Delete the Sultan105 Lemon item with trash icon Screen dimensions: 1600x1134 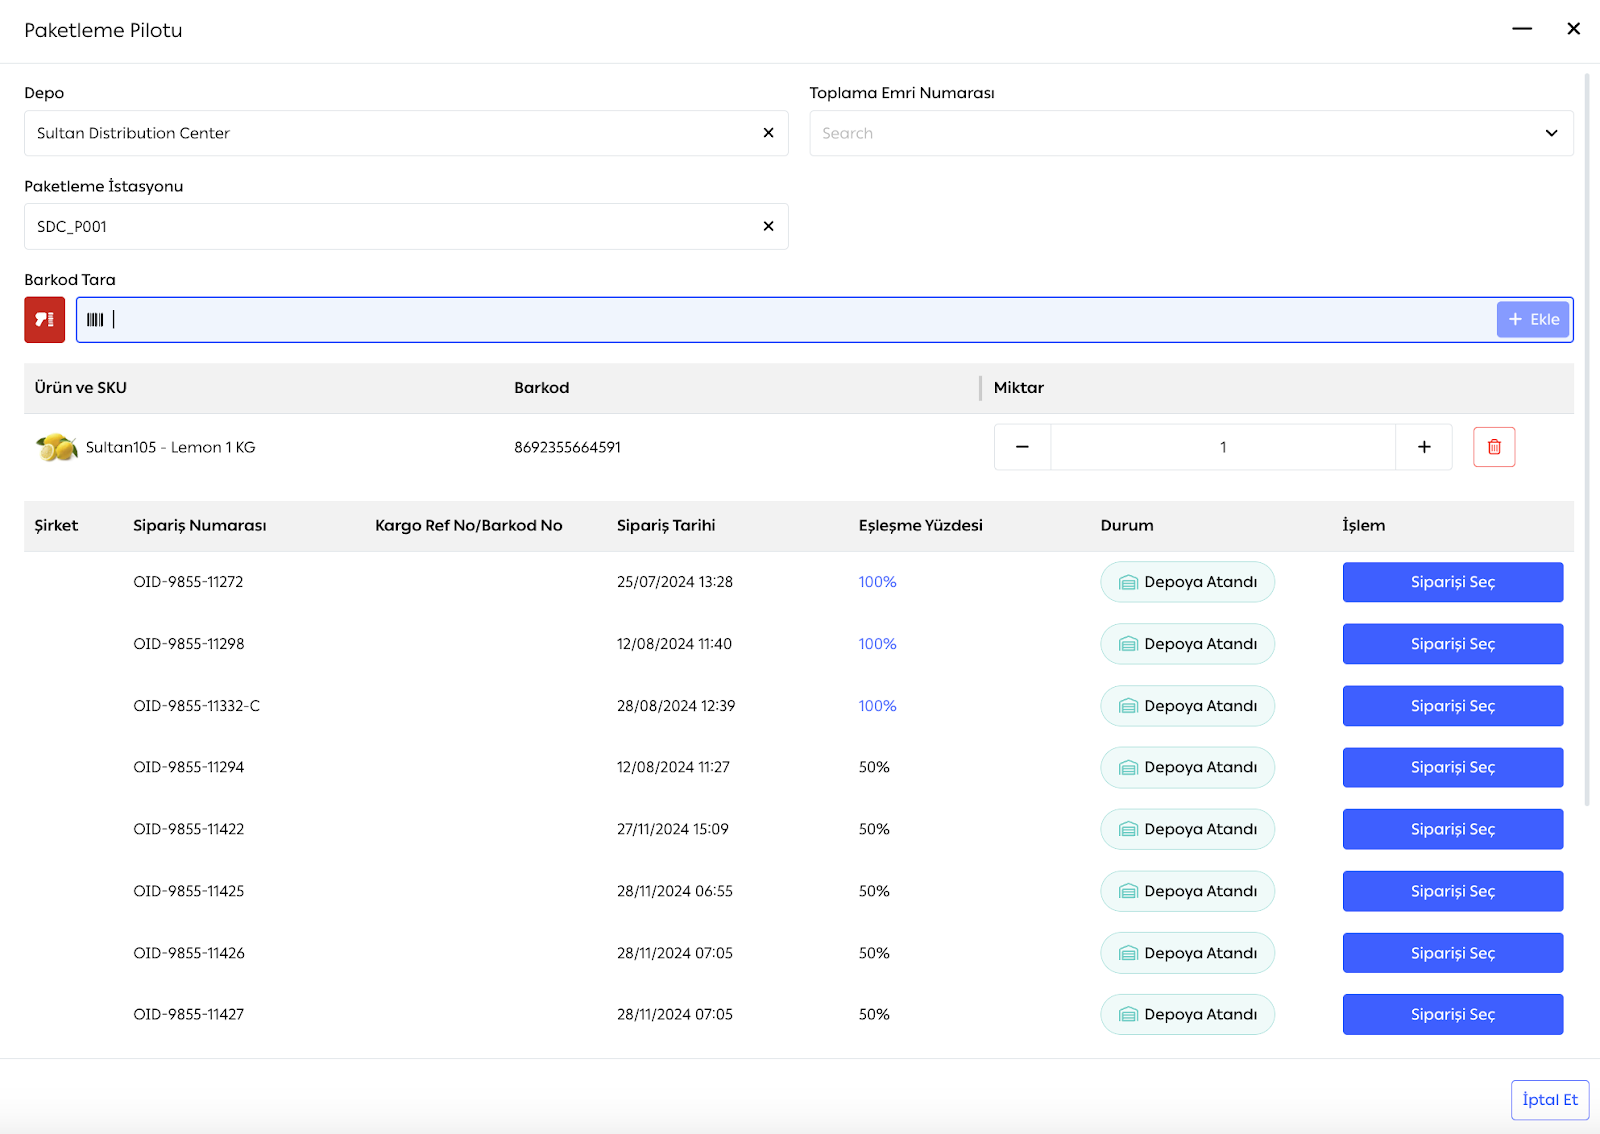[1494, 447]
